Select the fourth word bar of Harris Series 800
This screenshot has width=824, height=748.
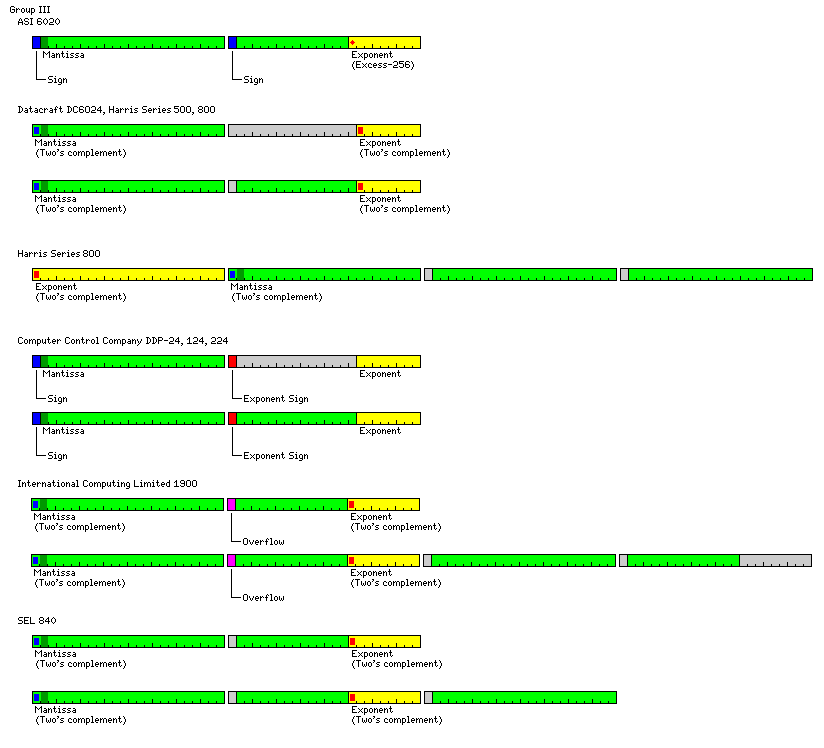716,274
